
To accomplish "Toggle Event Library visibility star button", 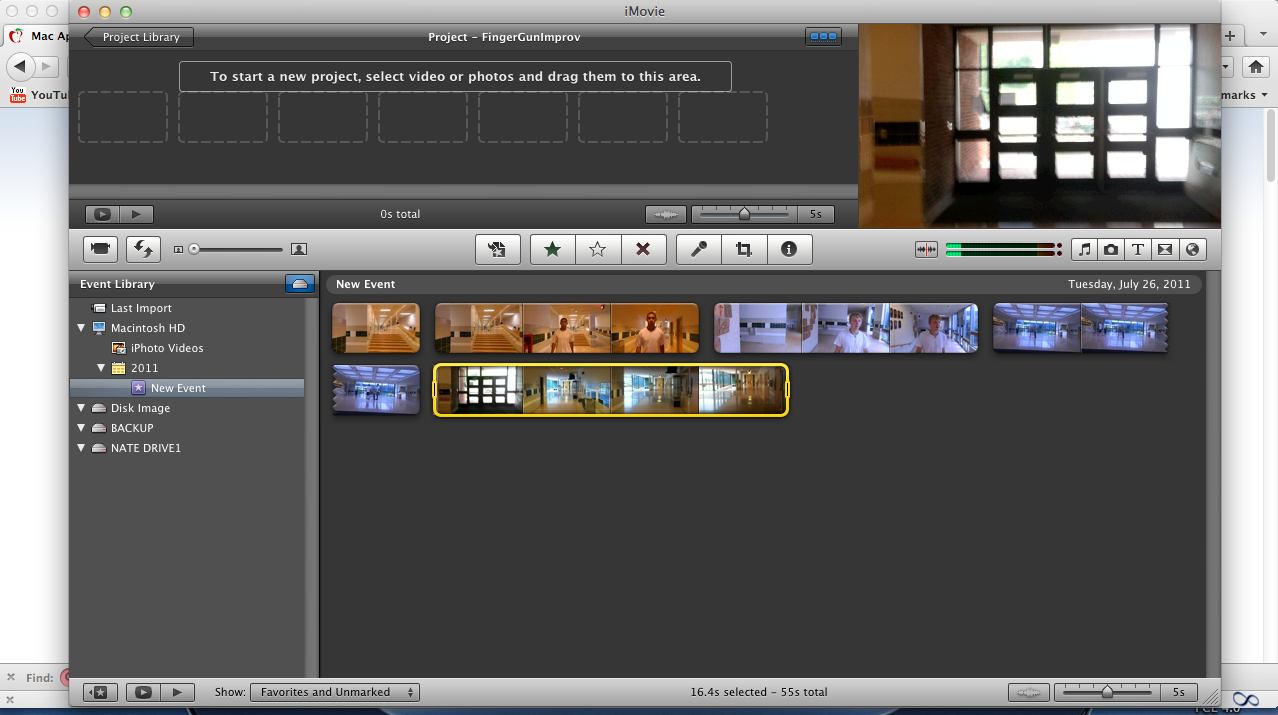I will (102, 692).
